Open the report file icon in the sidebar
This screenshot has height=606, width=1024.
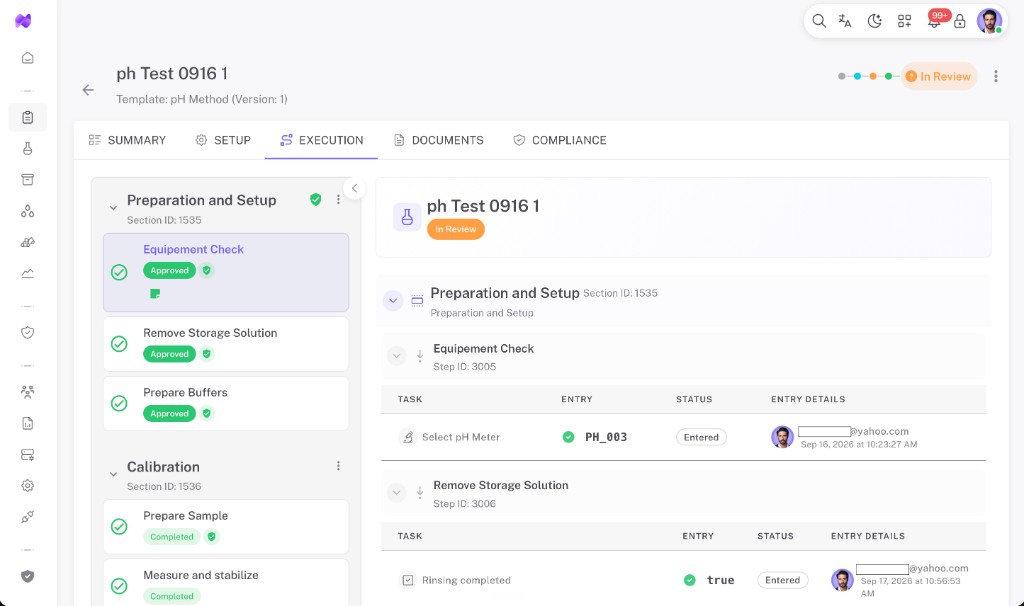point(27,423)
